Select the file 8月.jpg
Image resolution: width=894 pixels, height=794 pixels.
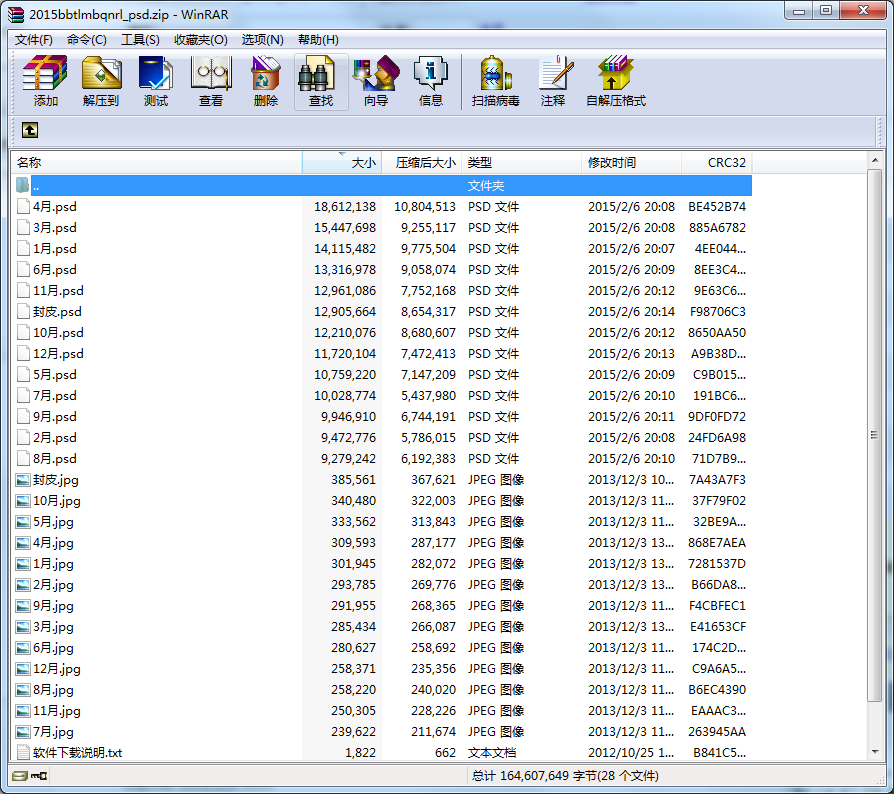[53, 690]
